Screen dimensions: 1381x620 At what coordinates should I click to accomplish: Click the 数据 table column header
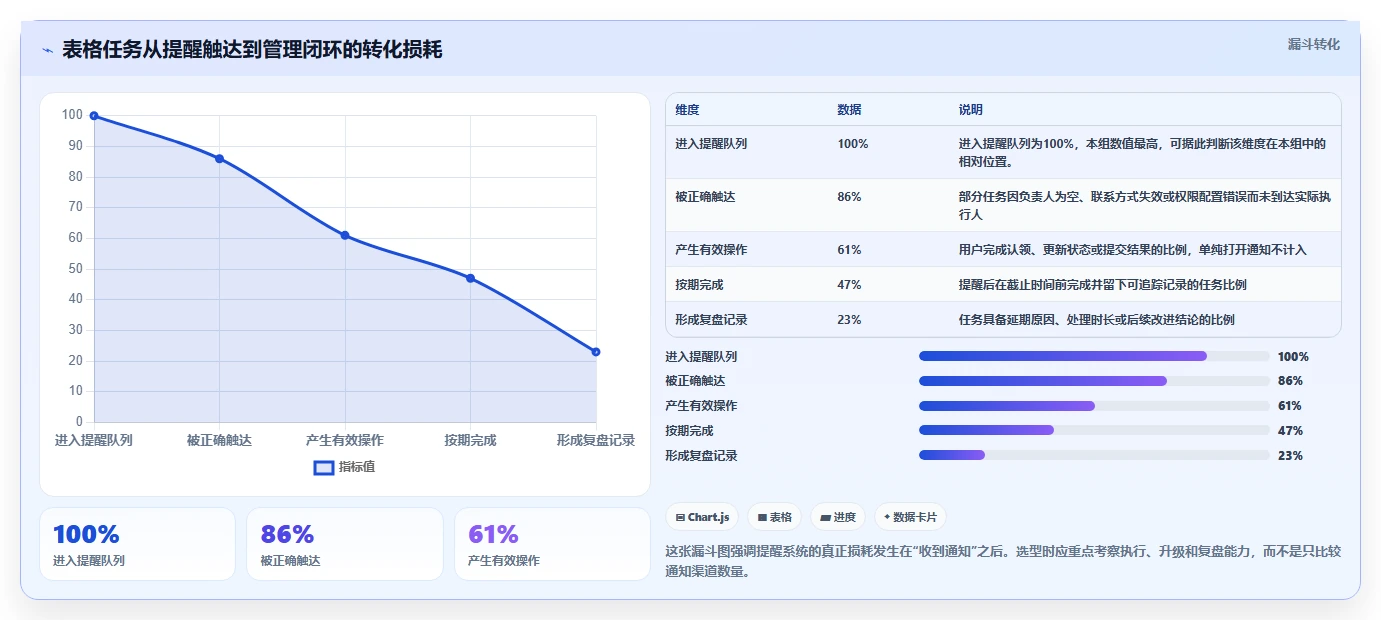pyautogui.click(x=849, y=110)
